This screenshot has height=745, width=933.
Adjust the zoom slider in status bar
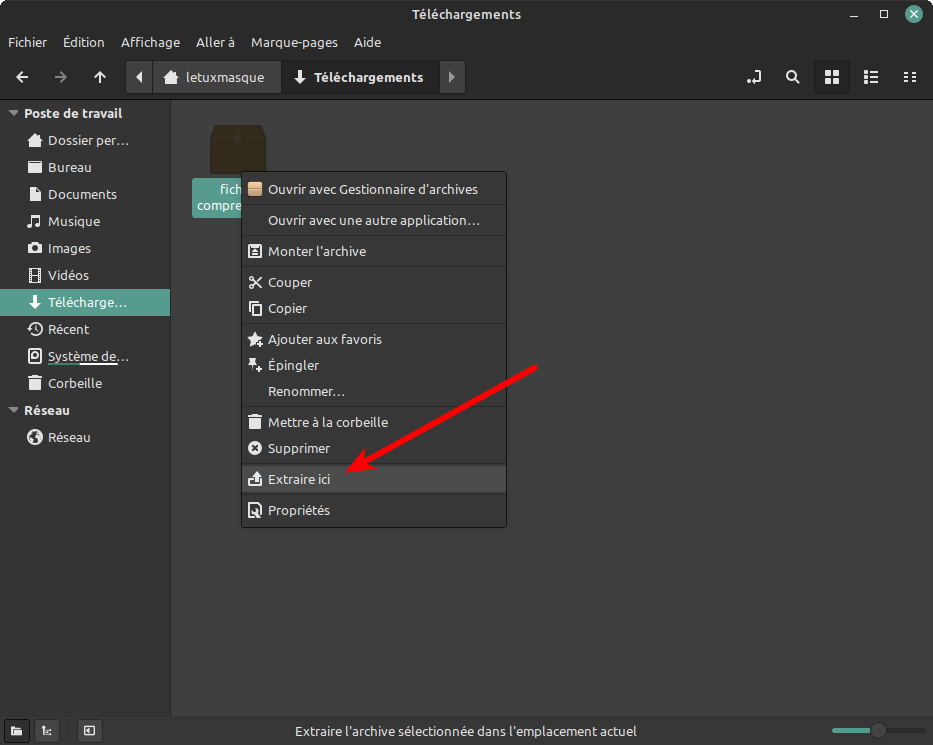pos(878,730)
